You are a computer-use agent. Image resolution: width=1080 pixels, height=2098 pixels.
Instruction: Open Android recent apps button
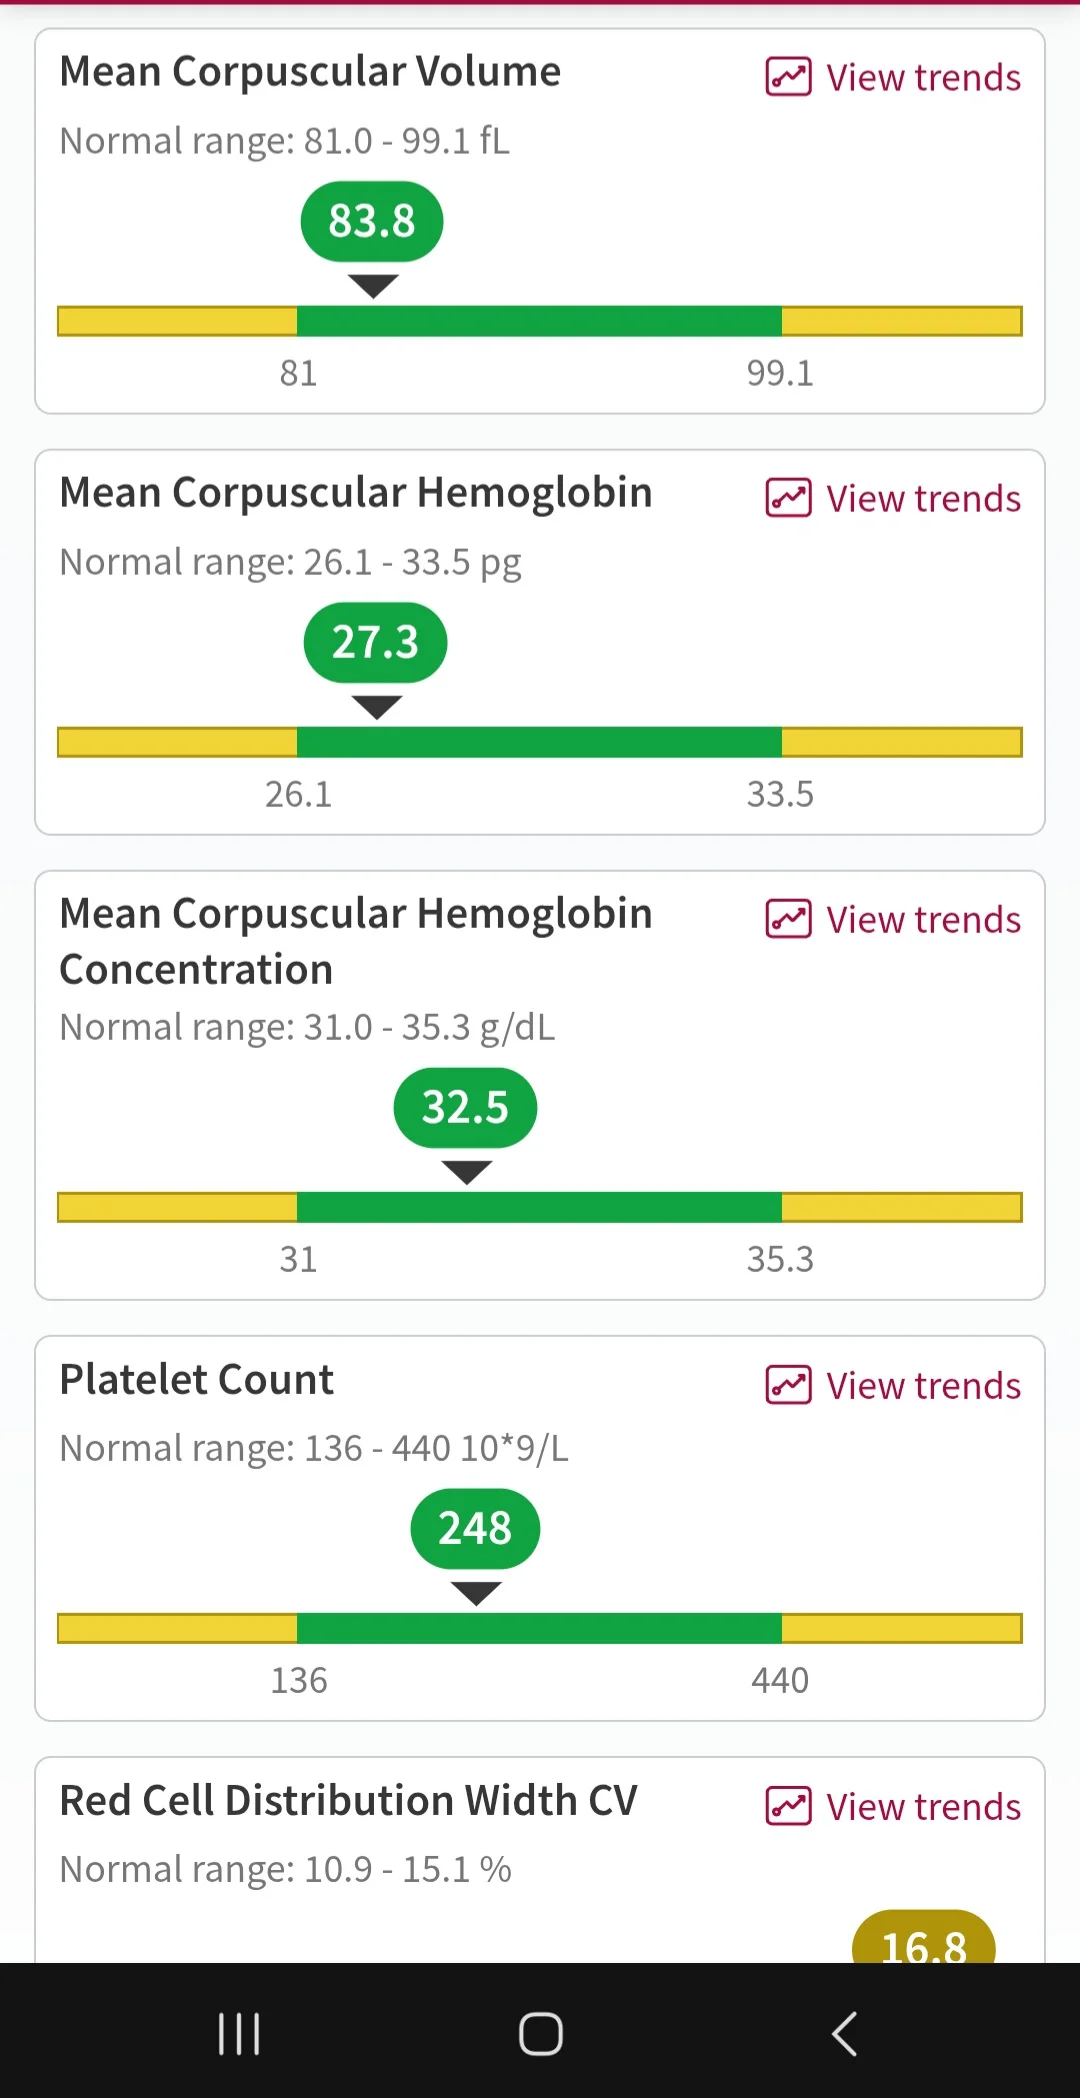tap(239, 2033)
